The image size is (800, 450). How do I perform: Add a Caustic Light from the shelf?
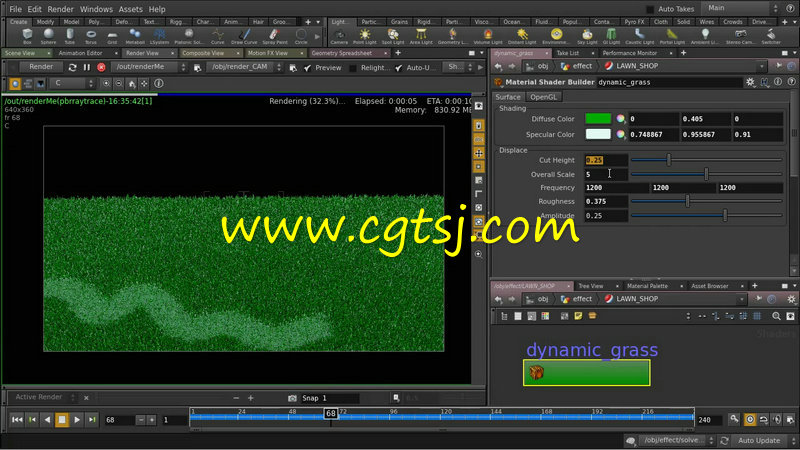(x=639, y=36)
